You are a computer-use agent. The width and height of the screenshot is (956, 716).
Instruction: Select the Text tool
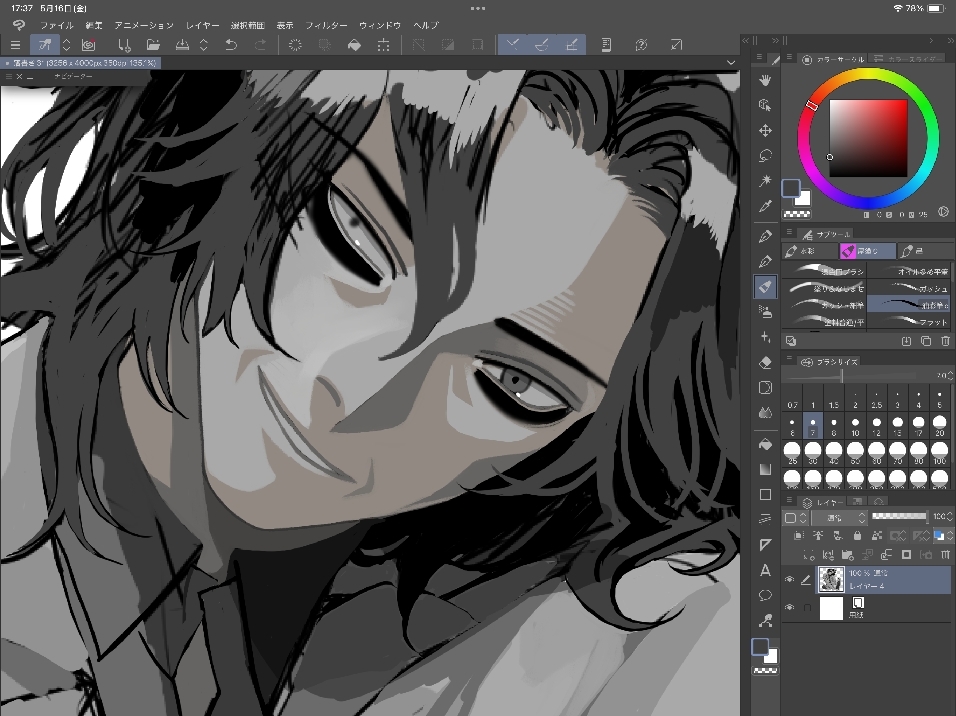tap(765, 570)
